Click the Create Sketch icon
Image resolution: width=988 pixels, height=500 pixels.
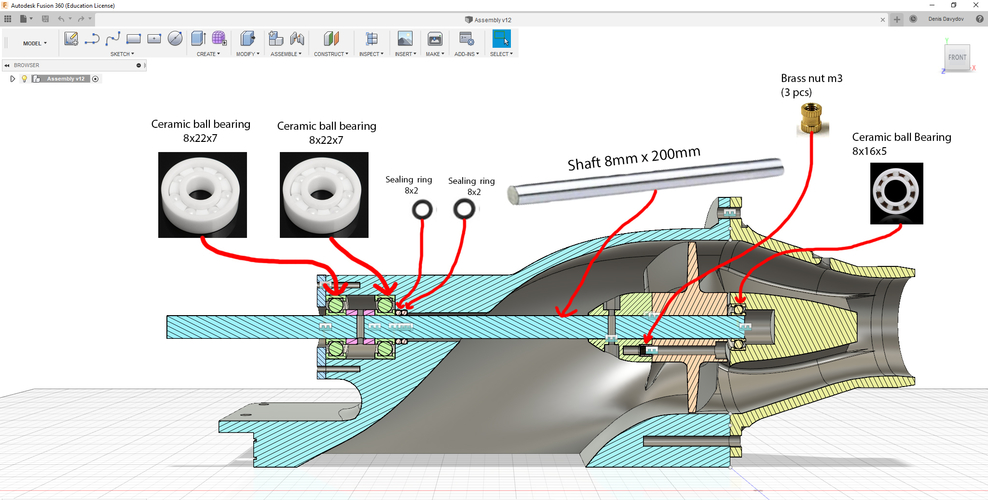point(71,38)
